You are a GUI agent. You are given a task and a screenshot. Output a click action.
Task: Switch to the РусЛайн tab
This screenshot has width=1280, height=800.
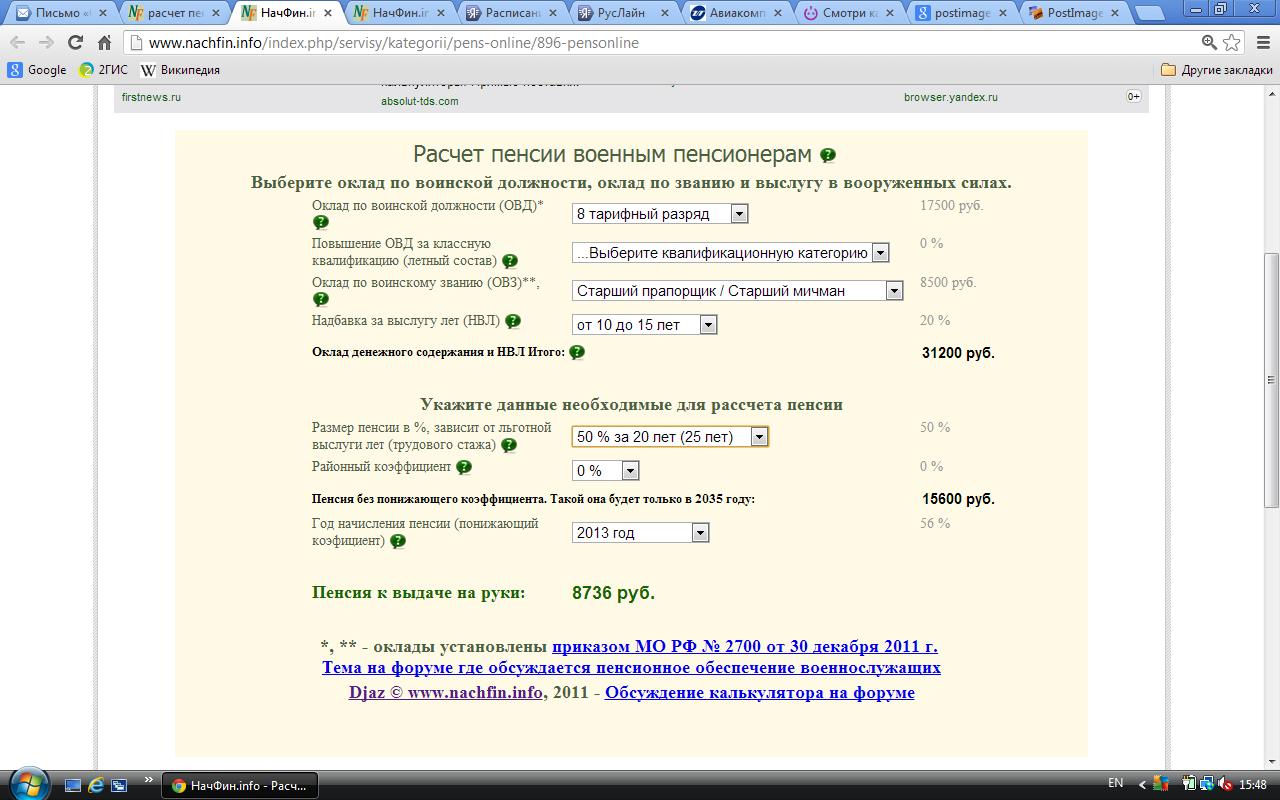coord(623,13)
